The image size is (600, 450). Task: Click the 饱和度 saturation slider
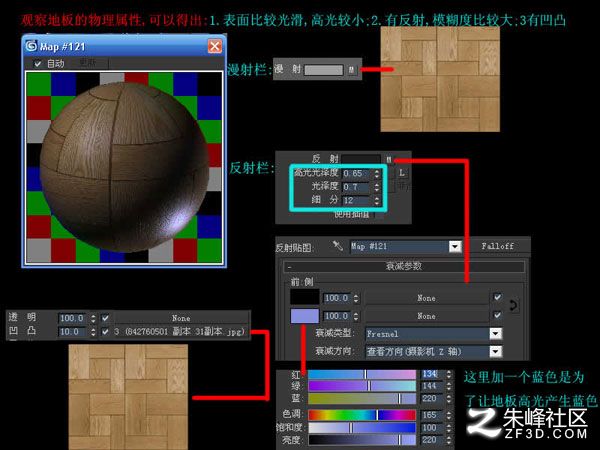pos(362,427)
